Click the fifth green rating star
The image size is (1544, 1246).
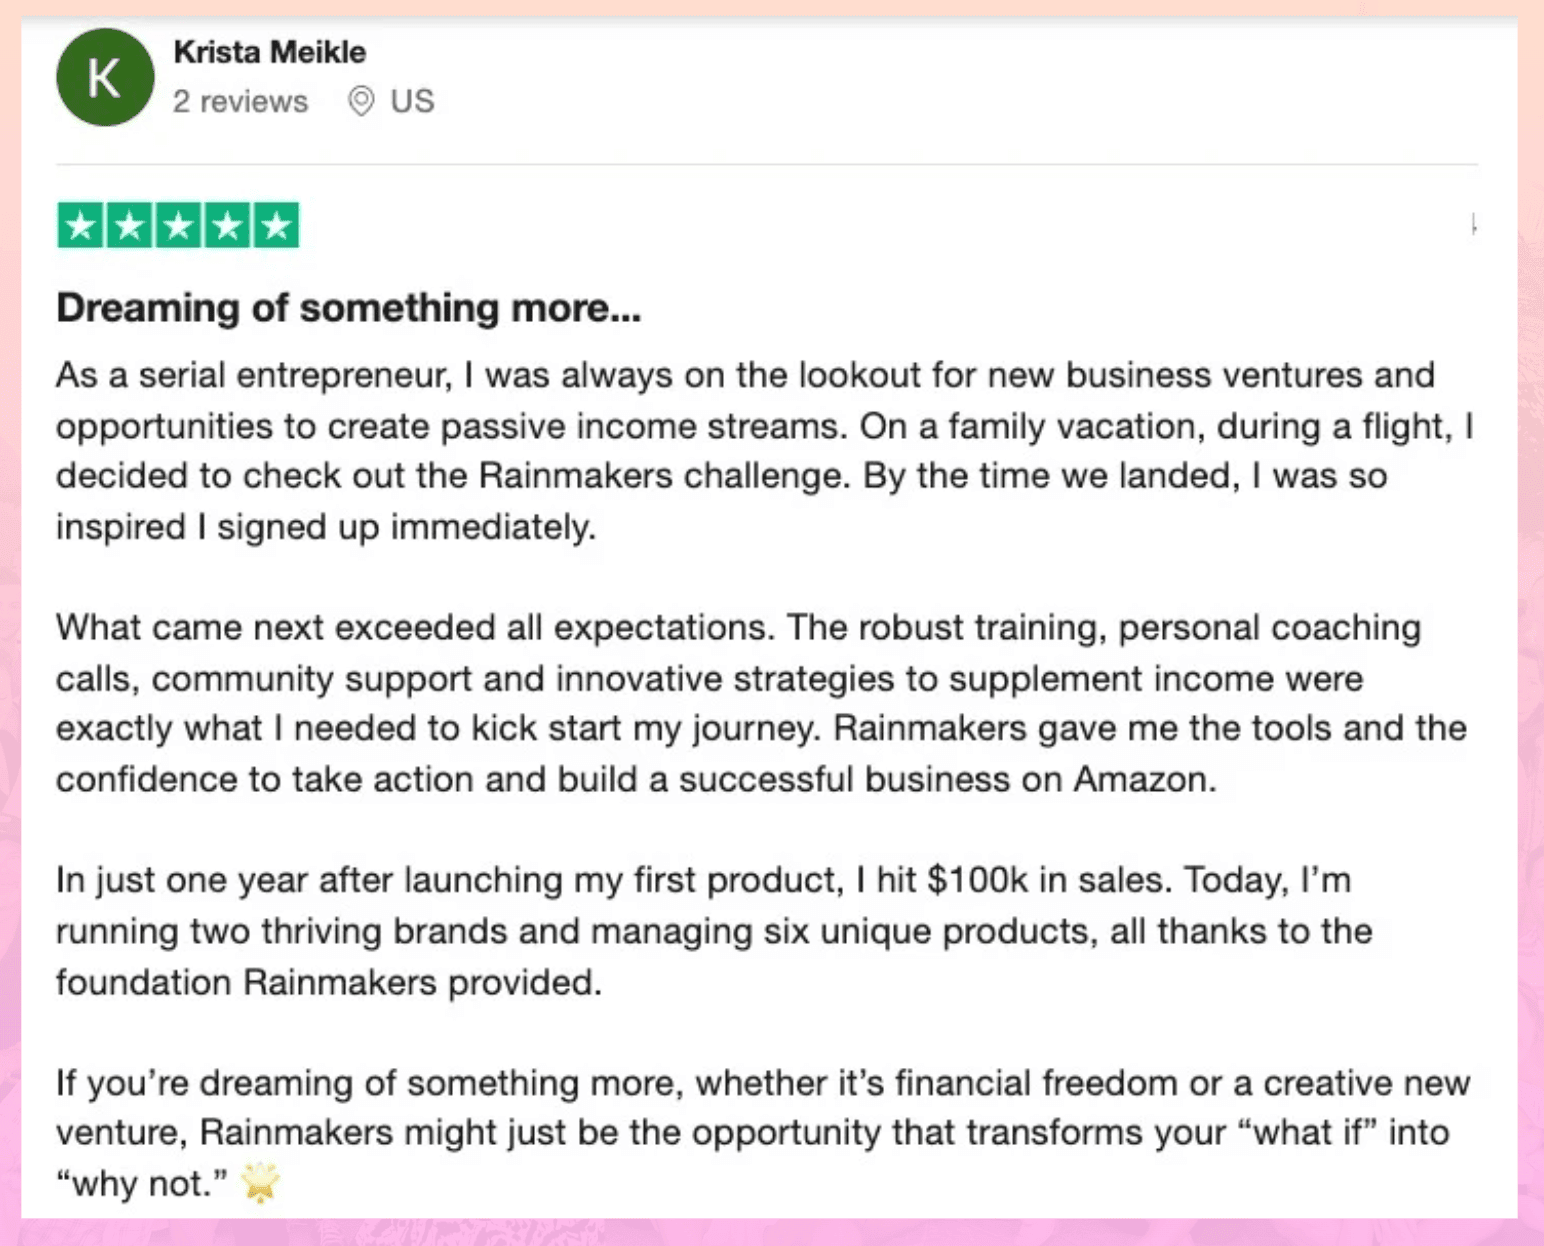(276, 225)
